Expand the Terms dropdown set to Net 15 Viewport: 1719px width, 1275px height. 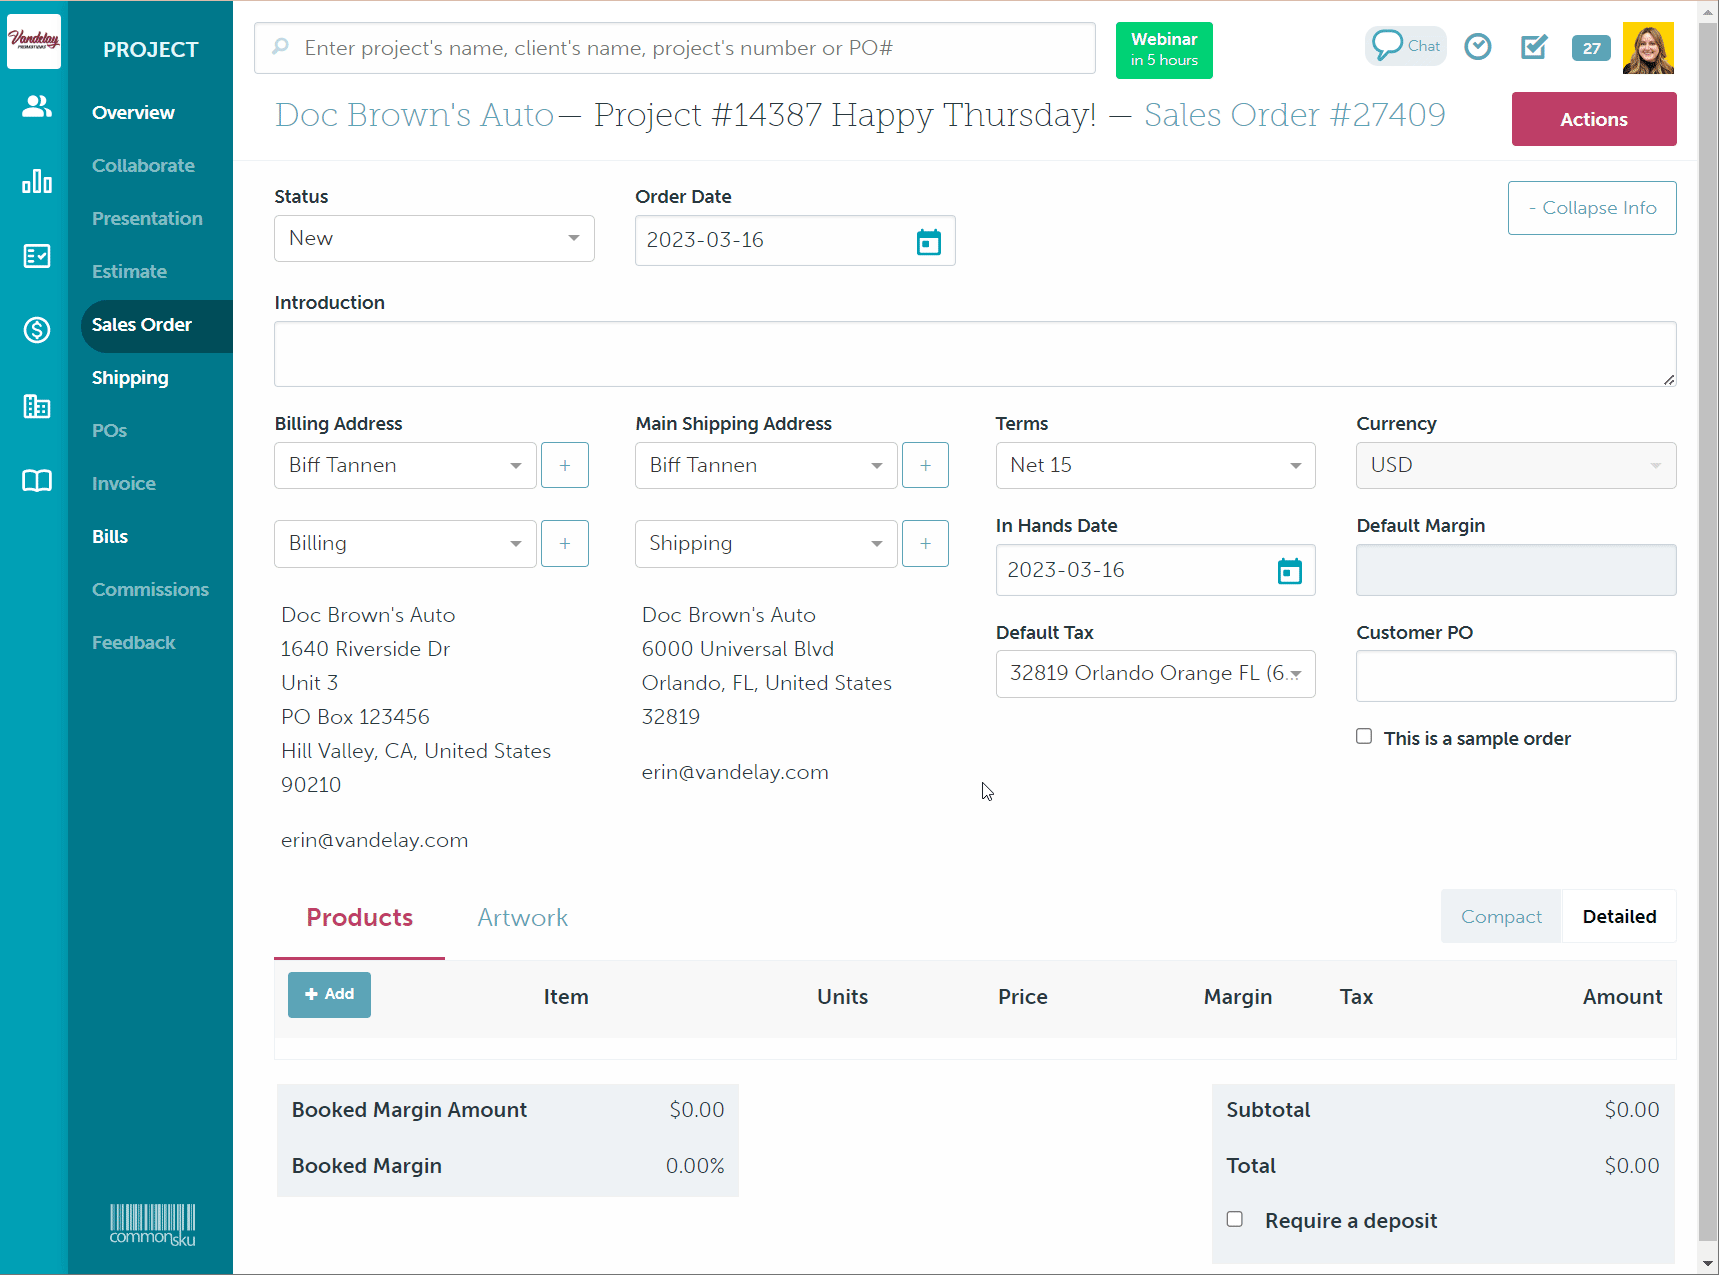[1155, 465]
